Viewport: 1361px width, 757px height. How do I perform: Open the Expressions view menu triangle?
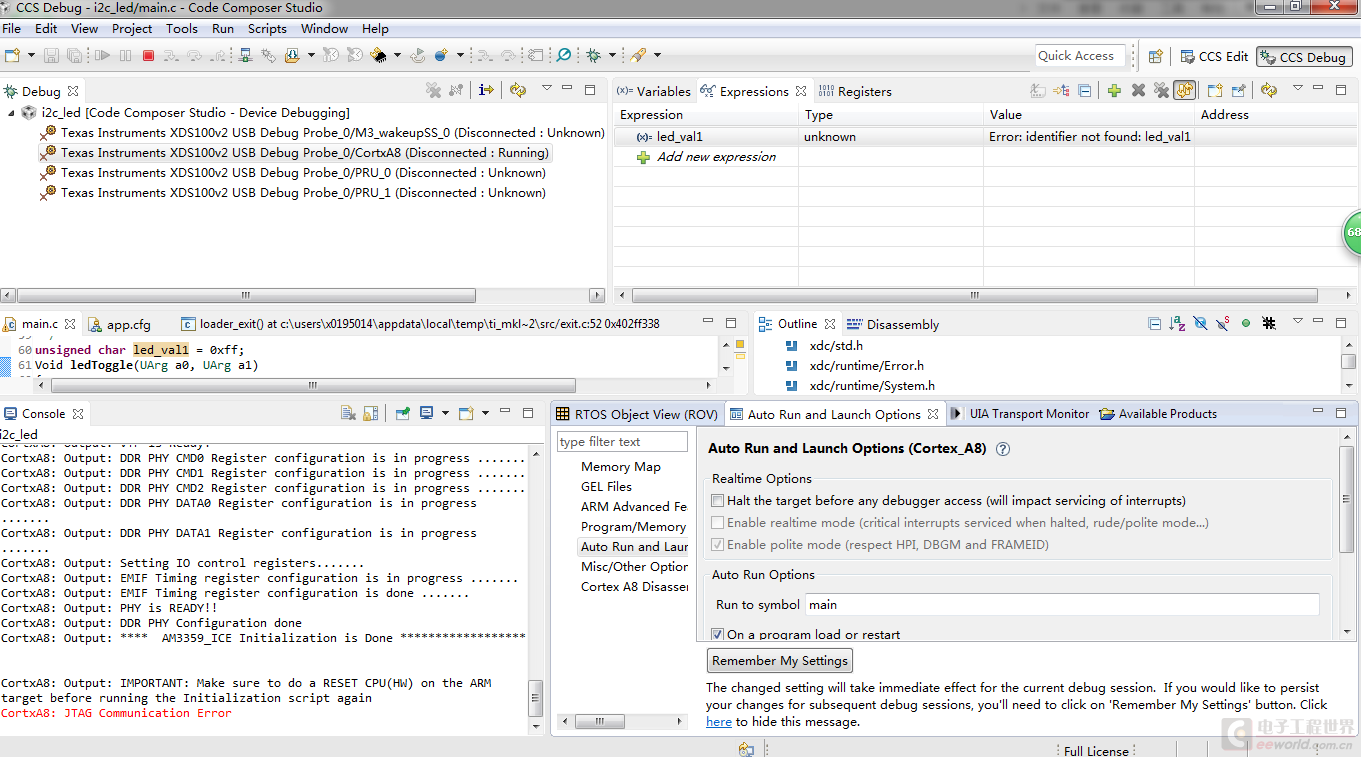click(1297, 88)
